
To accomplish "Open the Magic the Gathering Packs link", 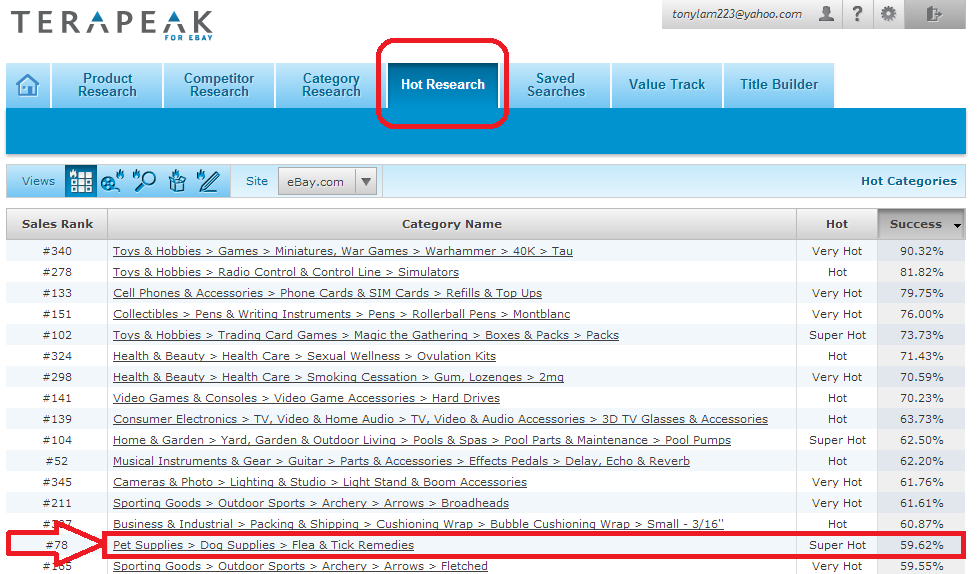I will pos(366,335).
